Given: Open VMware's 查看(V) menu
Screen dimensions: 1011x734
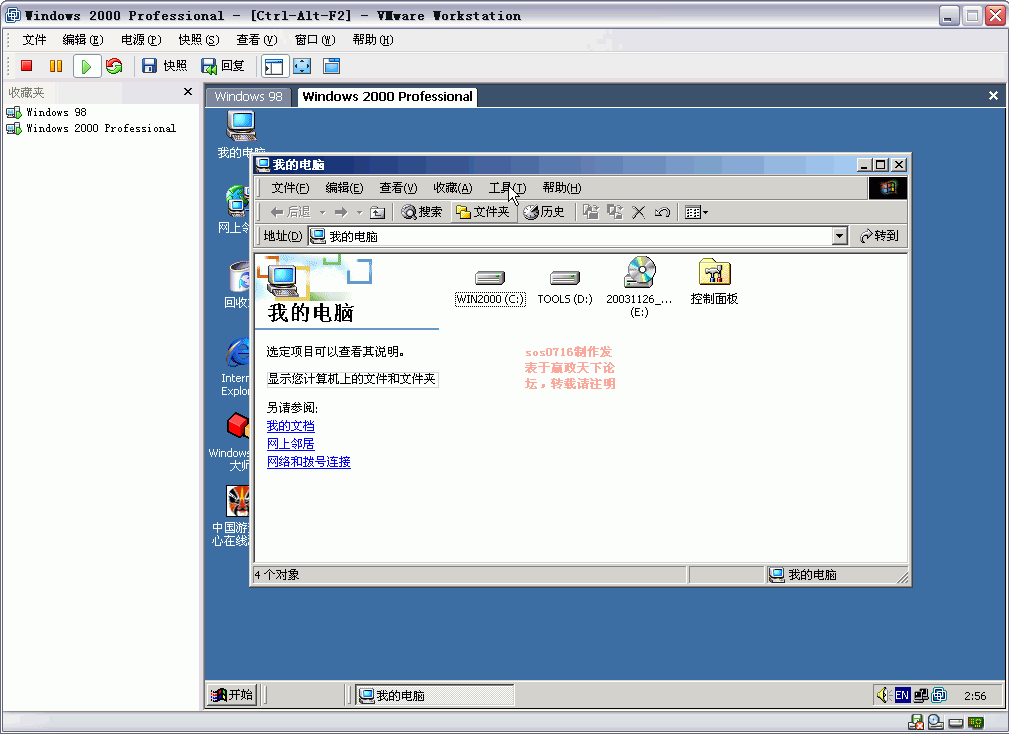Looking at the screenshot, I should 257,40.
